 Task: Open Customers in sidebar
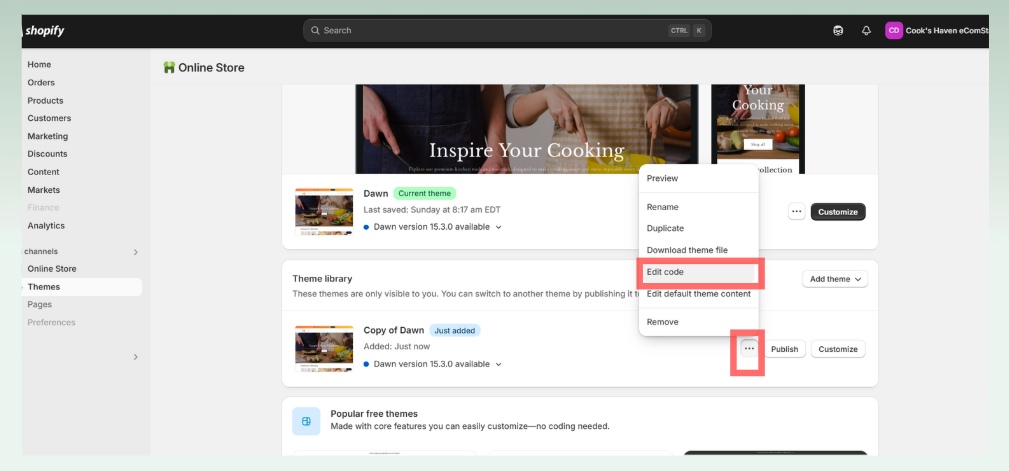click(49, 118)
